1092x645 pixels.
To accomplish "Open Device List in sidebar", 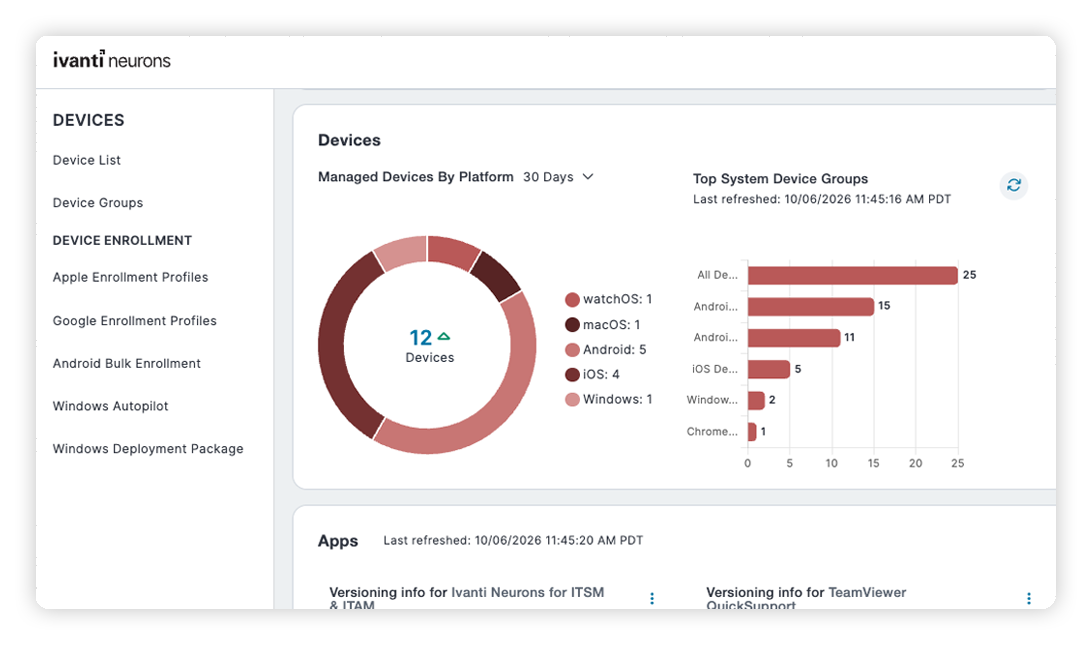I will (86, 160).
